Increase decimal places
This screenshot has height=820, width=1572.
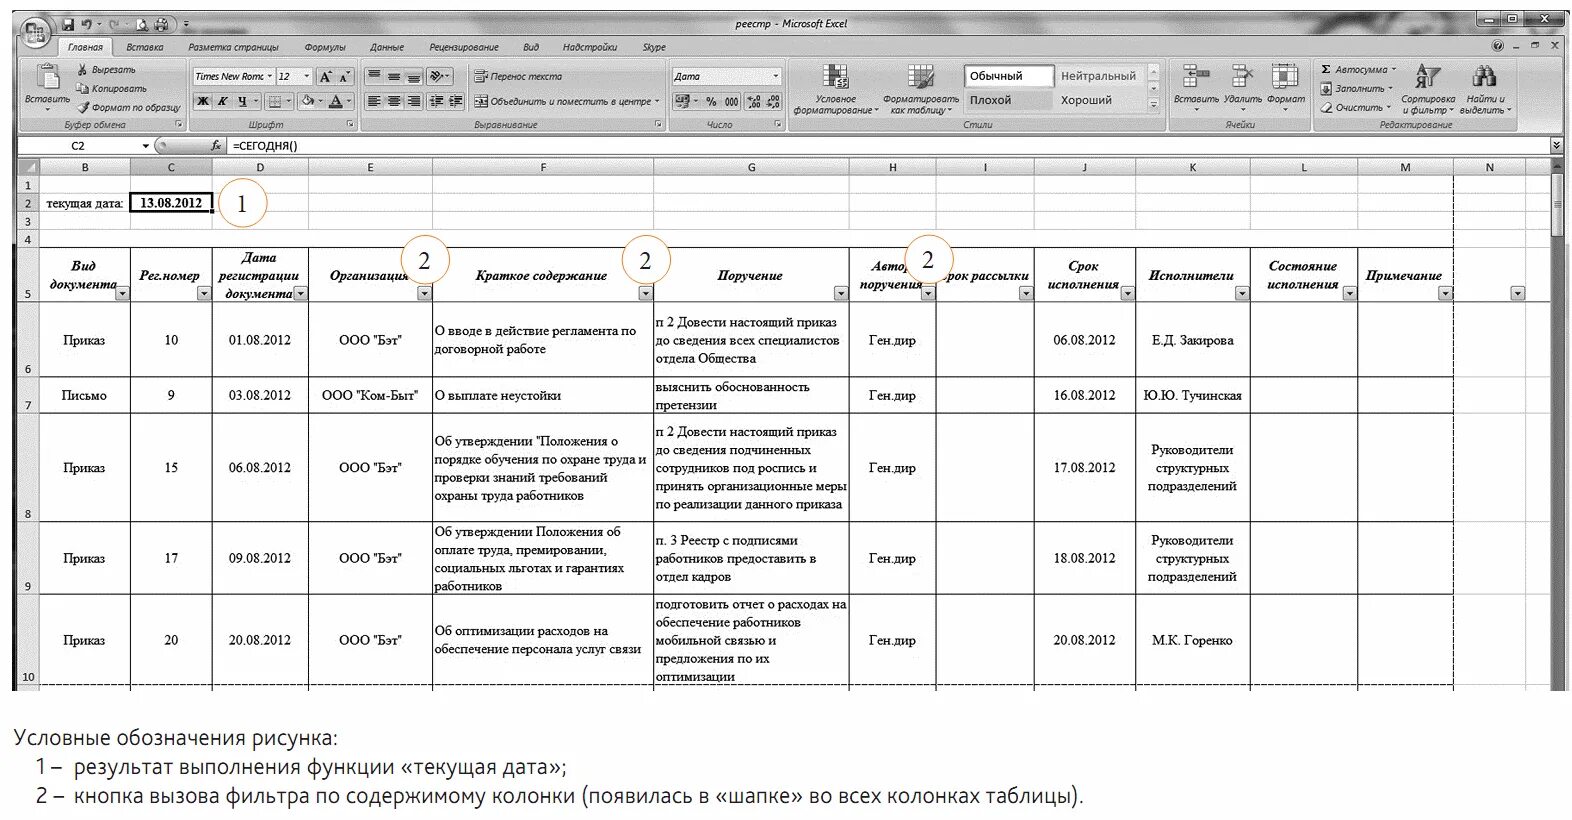(754, 101)
